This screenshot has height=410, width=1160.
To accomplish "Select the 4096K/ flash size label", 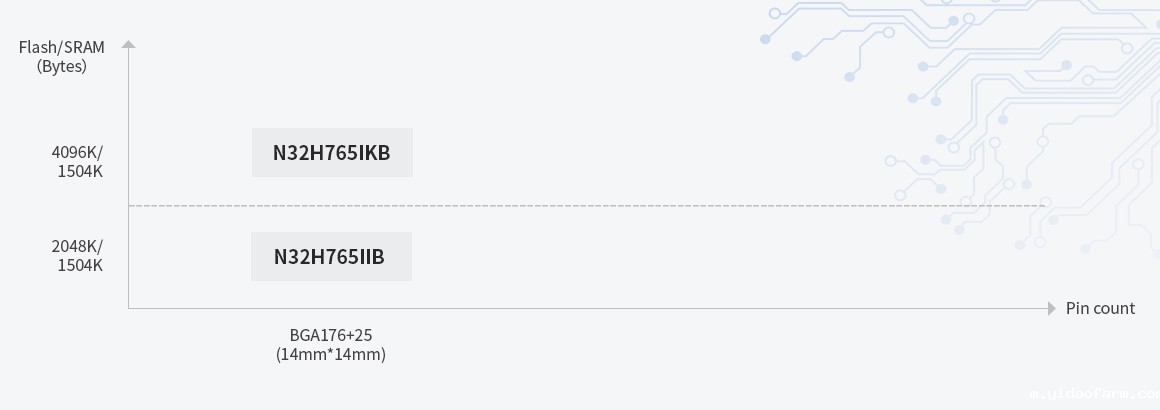I will [77, 153].
